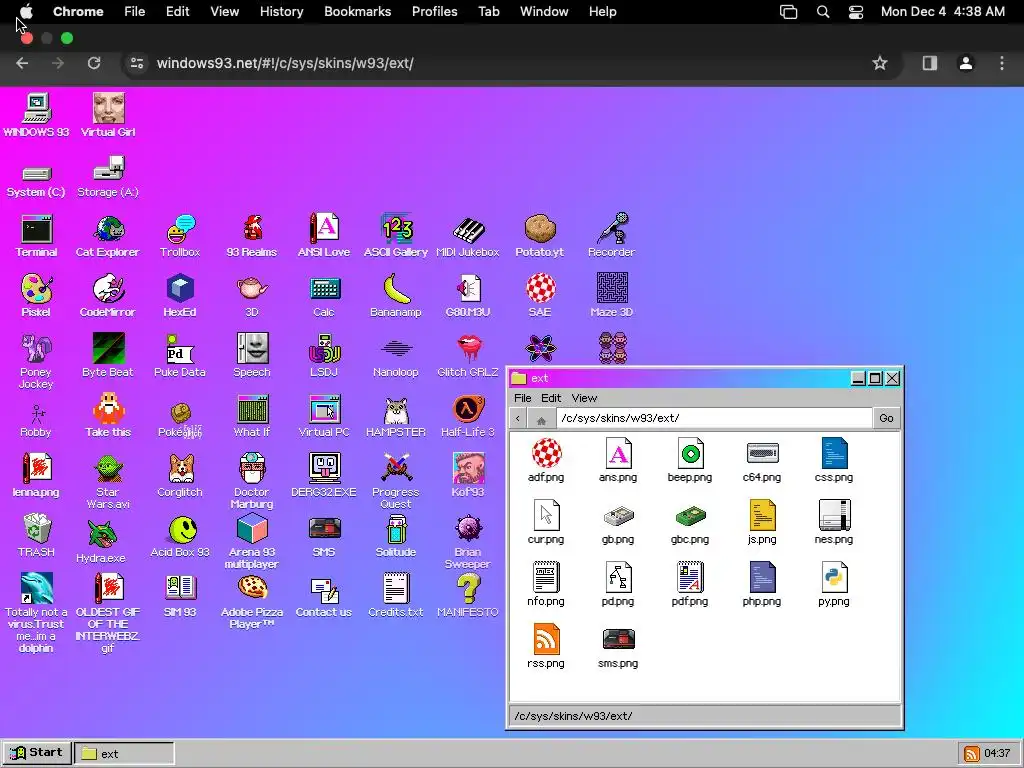Click the Go button in ext window
1024x768 pixels.
(886, 418)
